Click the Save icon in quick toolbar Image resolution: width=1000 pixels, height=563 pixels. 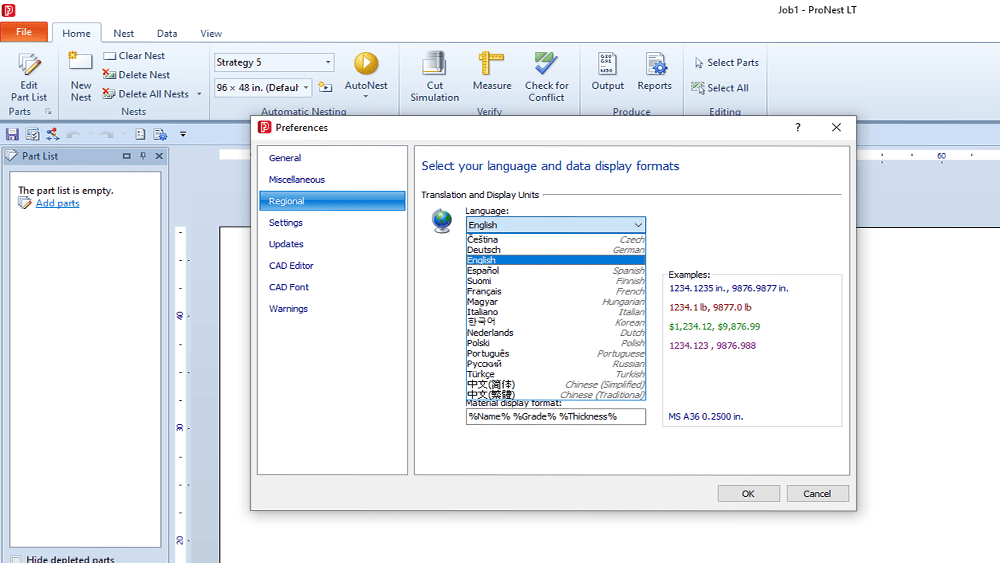pos(12,134)
